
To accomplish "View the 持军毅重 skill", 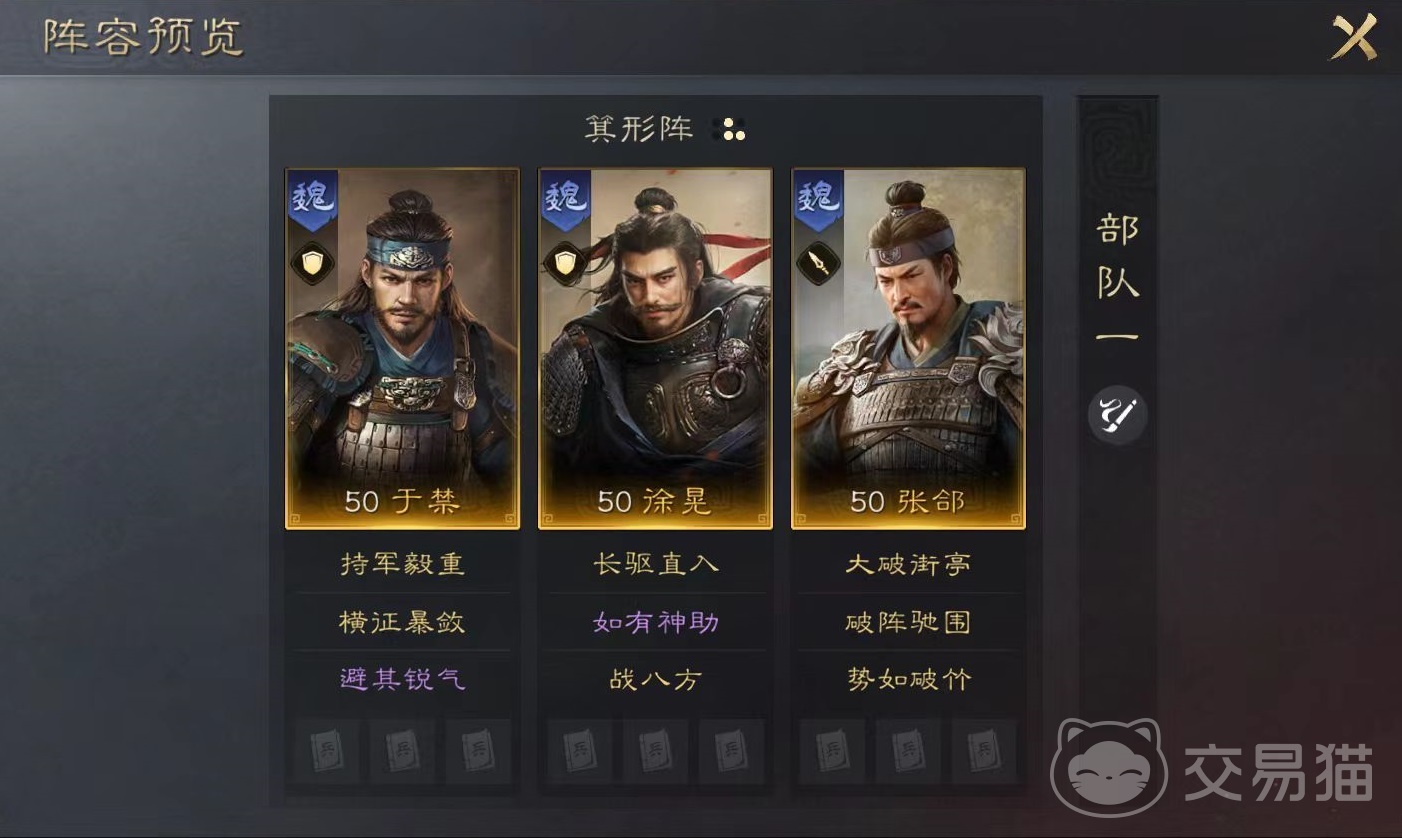I will (x=402, y=564).
